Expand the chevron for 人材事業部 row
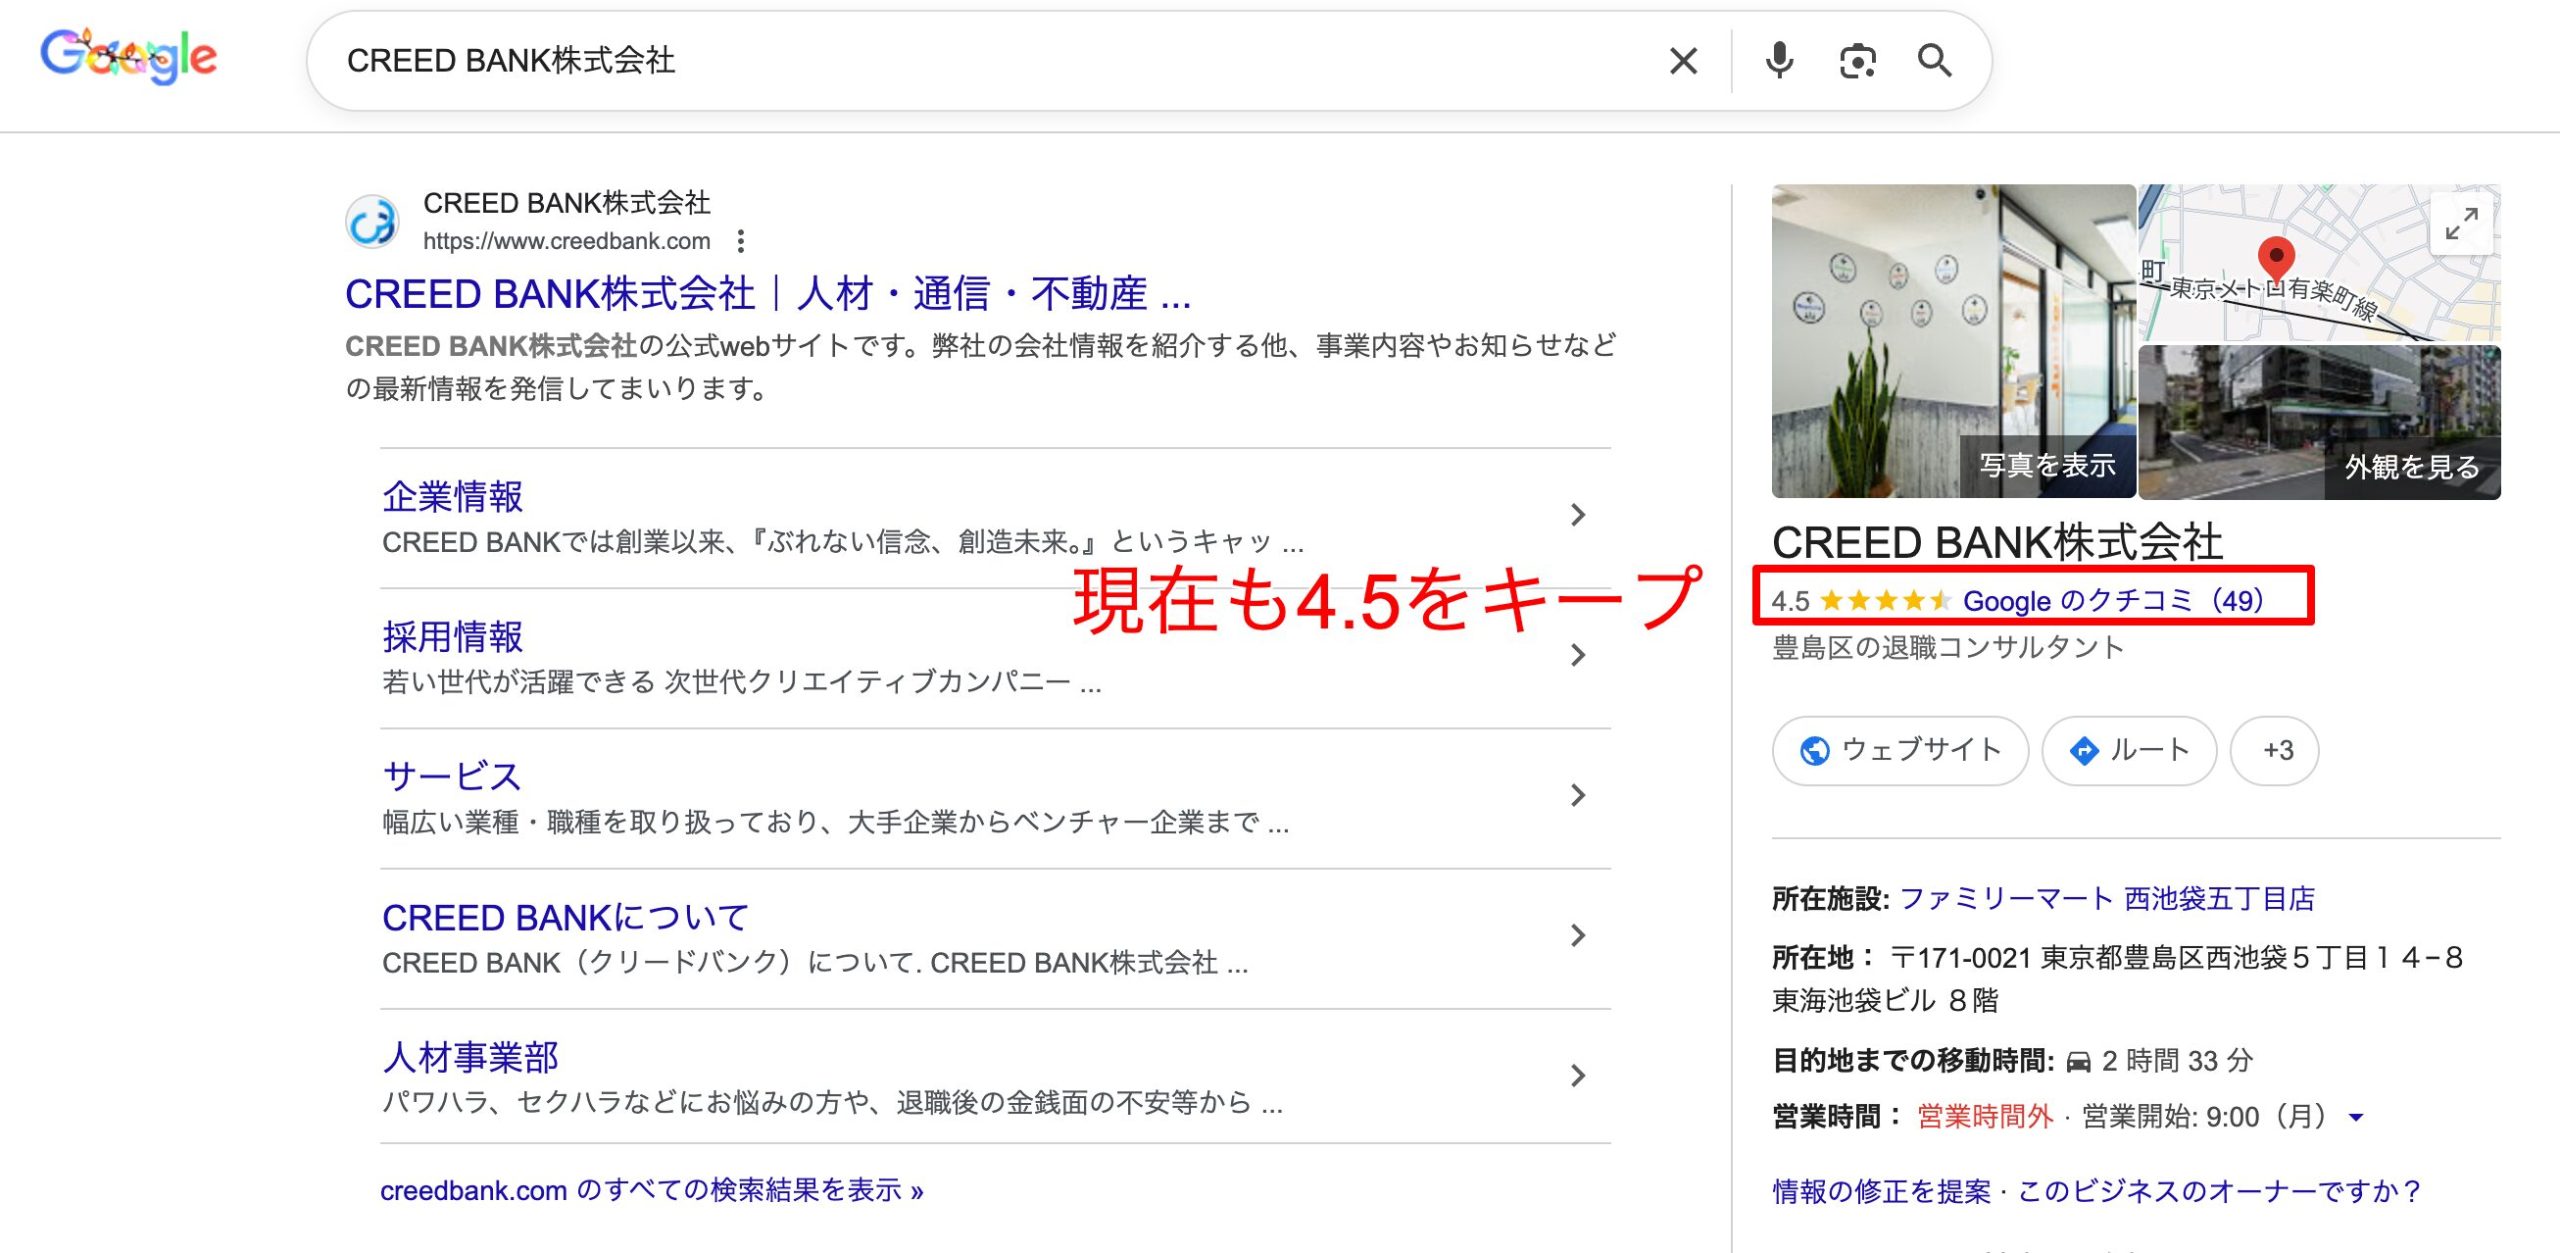This screenshot has height=1253, width=2560. [x=1578, y=1075]
